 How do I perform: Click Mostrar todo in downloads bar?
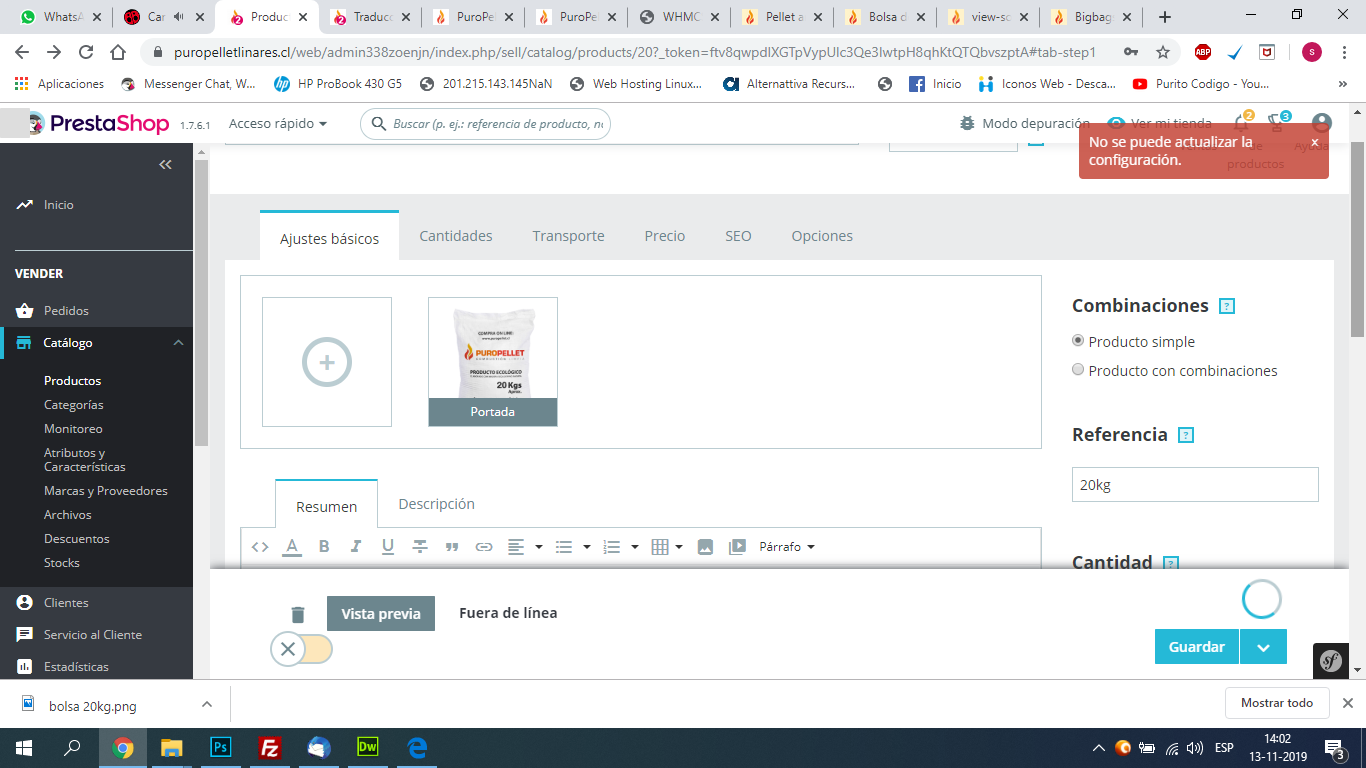pyautogui.click(x=1277, y=703)
